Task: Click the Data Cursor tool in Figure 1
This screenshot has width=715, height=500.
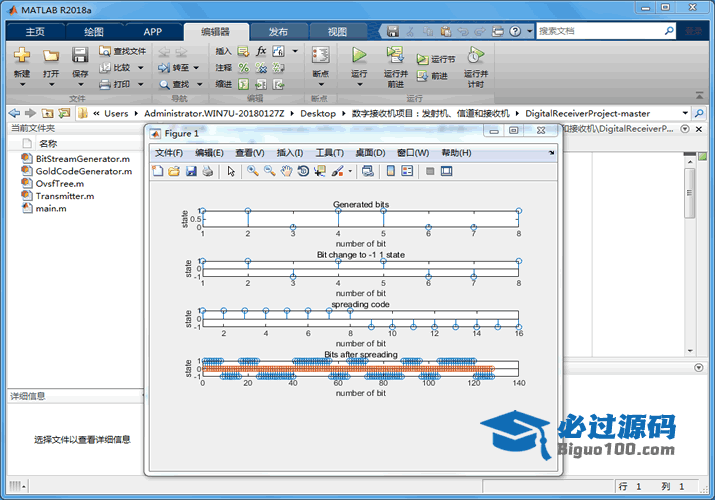Action: coord(320,171)
